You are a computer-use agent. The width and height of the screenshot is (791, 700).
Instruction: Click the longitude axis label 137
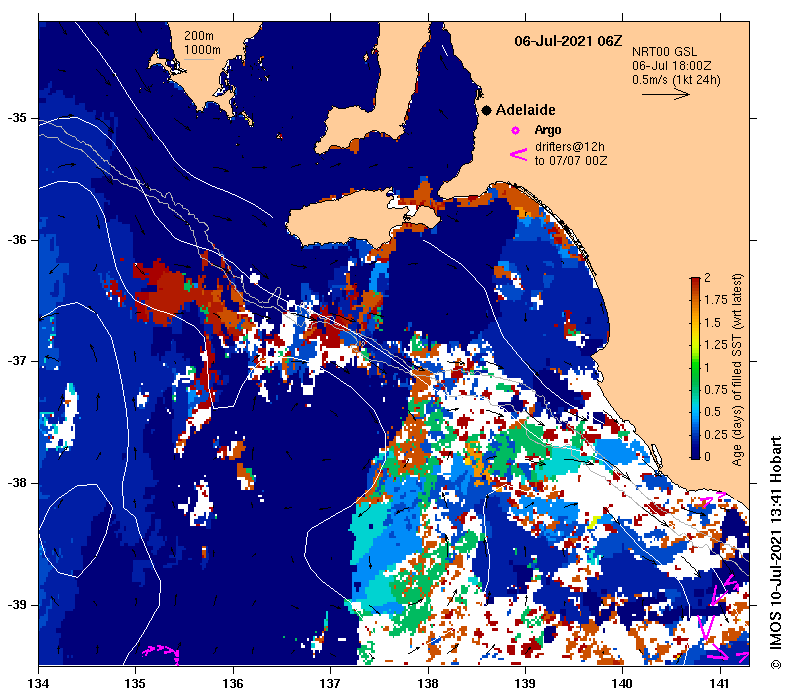point(330,684)
